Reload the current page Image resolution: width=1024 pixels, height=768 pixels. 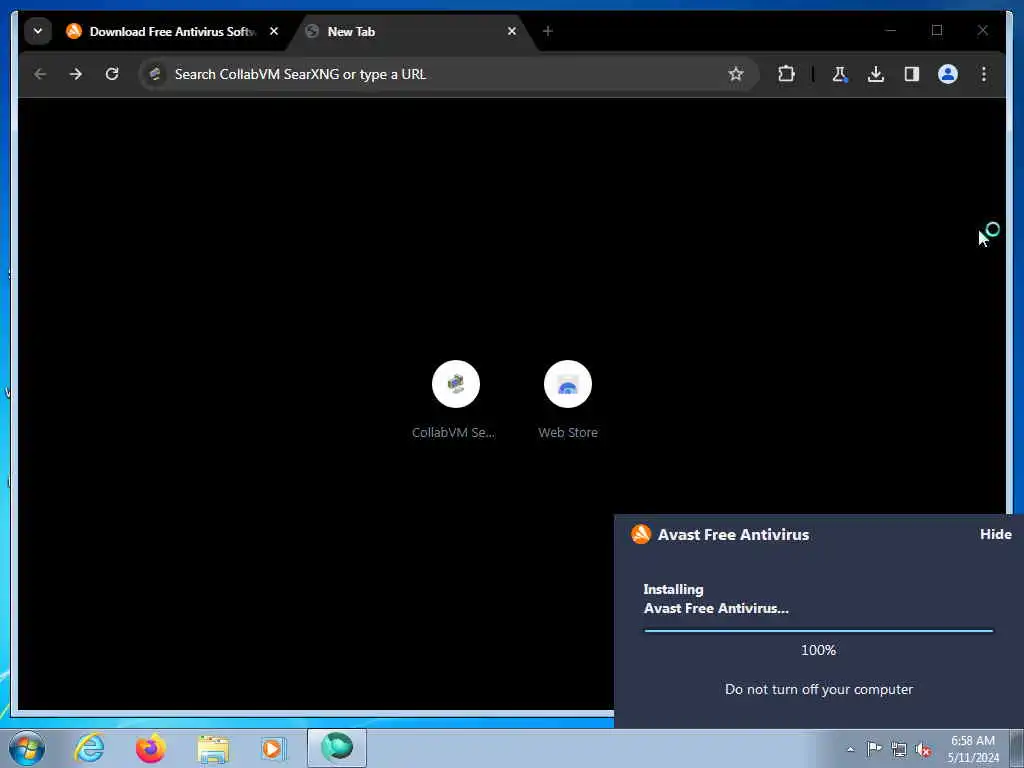[x=112, y=74]
